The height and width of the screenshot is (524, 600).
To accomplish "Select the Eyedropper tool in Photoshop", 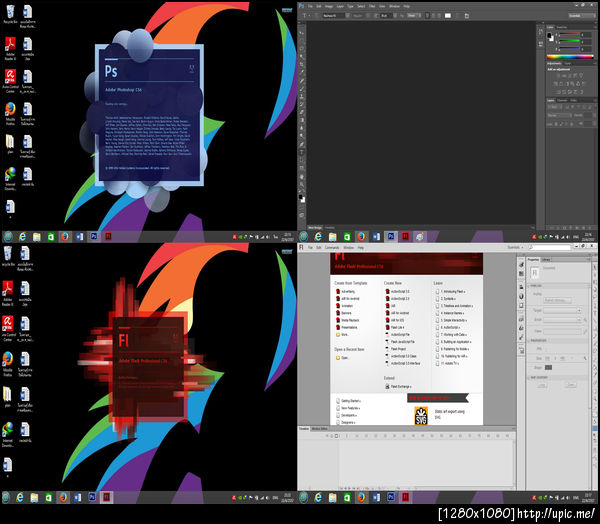I will pos(302,73).
